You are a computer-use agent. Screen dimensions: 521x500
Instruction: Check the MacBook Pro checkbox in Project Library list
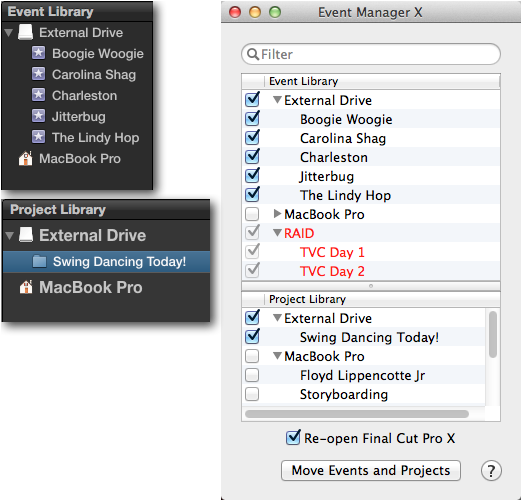(252, 356)
